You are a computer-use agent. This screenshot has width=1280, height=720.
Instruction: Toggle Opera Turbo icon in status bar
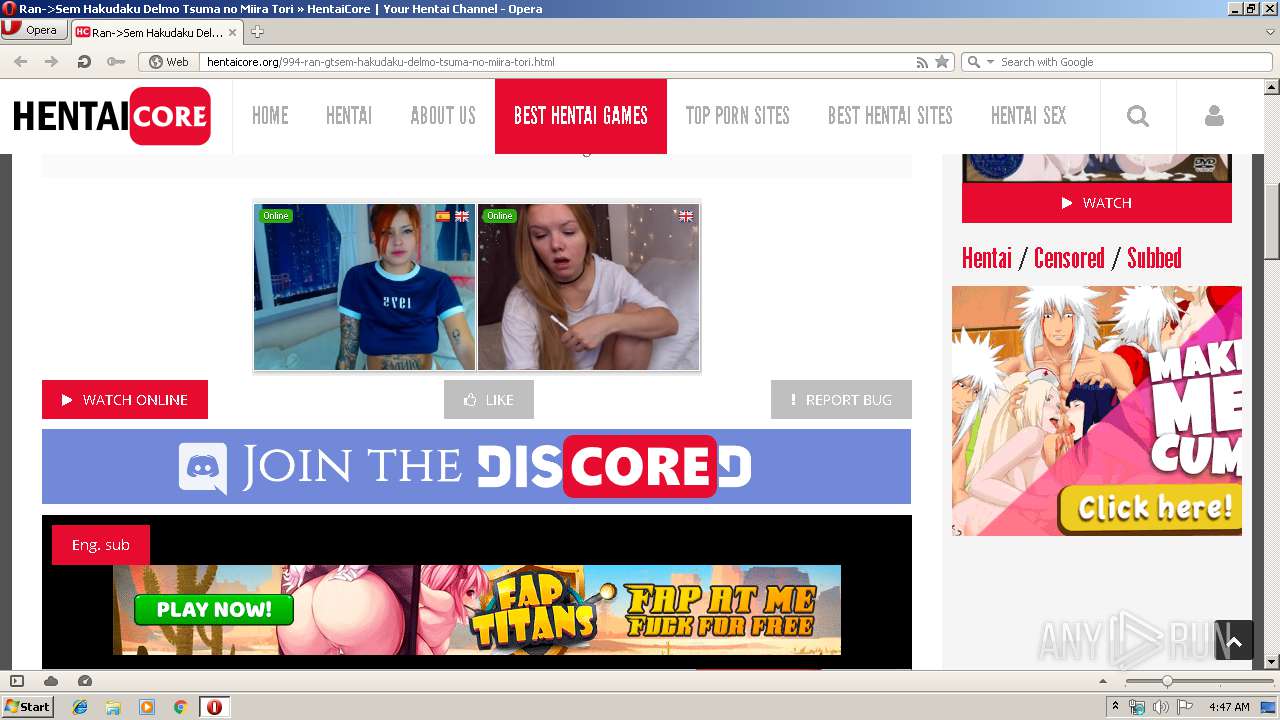pos(85,681)
